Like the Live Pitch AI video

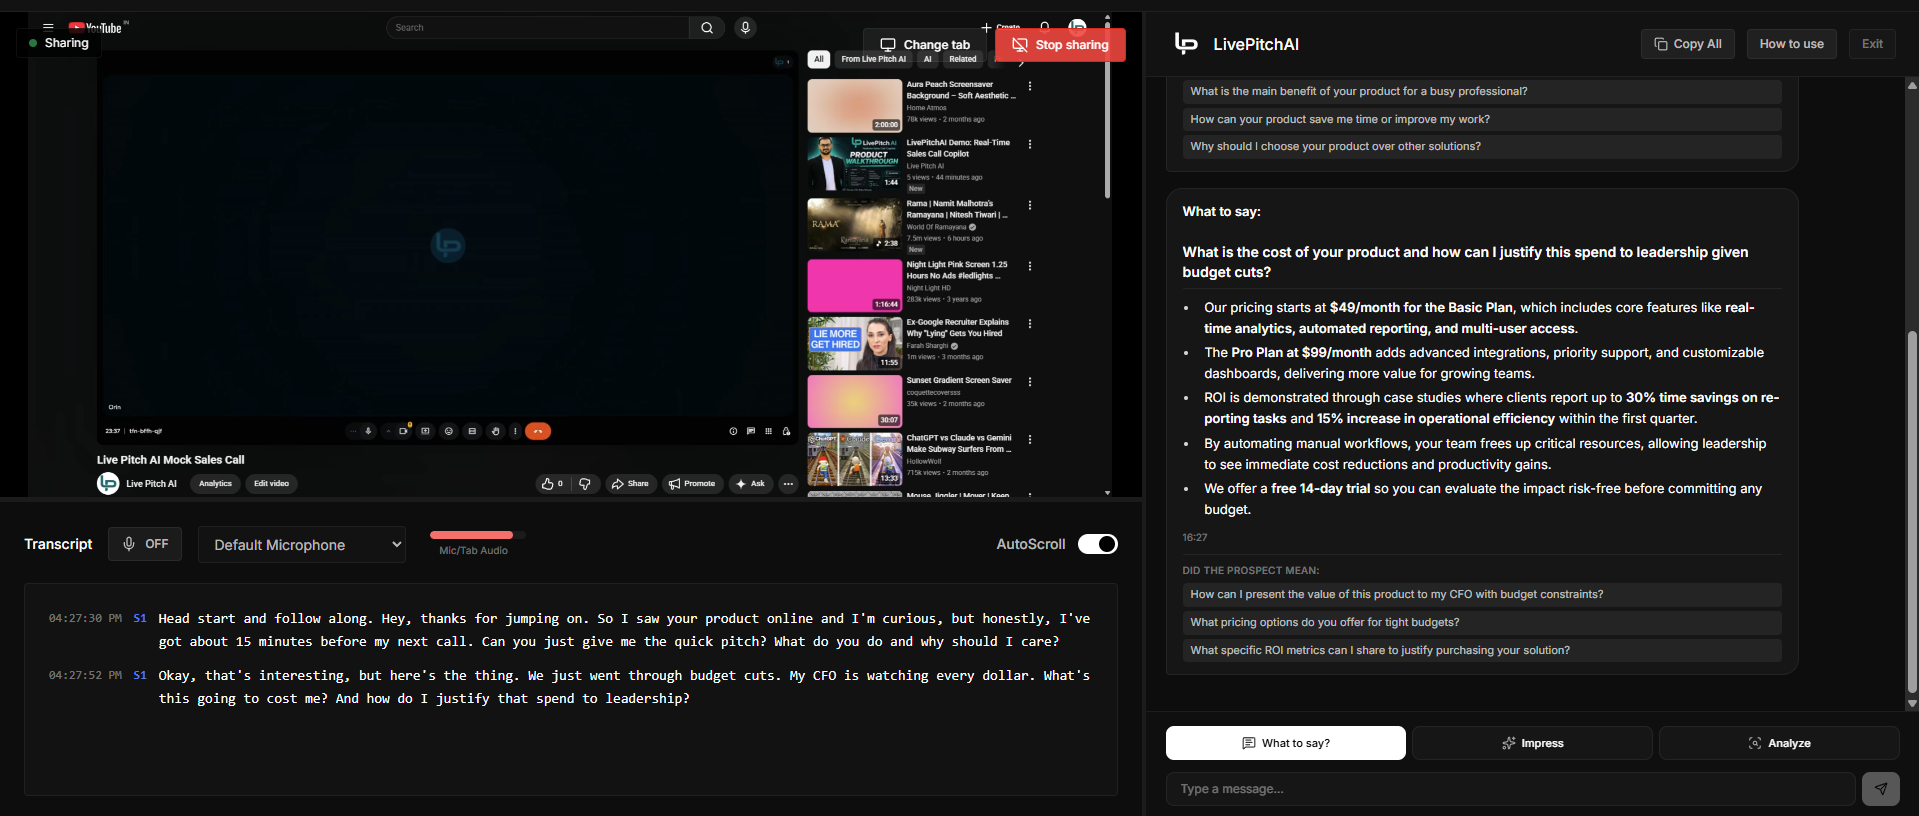coord(552,484)
